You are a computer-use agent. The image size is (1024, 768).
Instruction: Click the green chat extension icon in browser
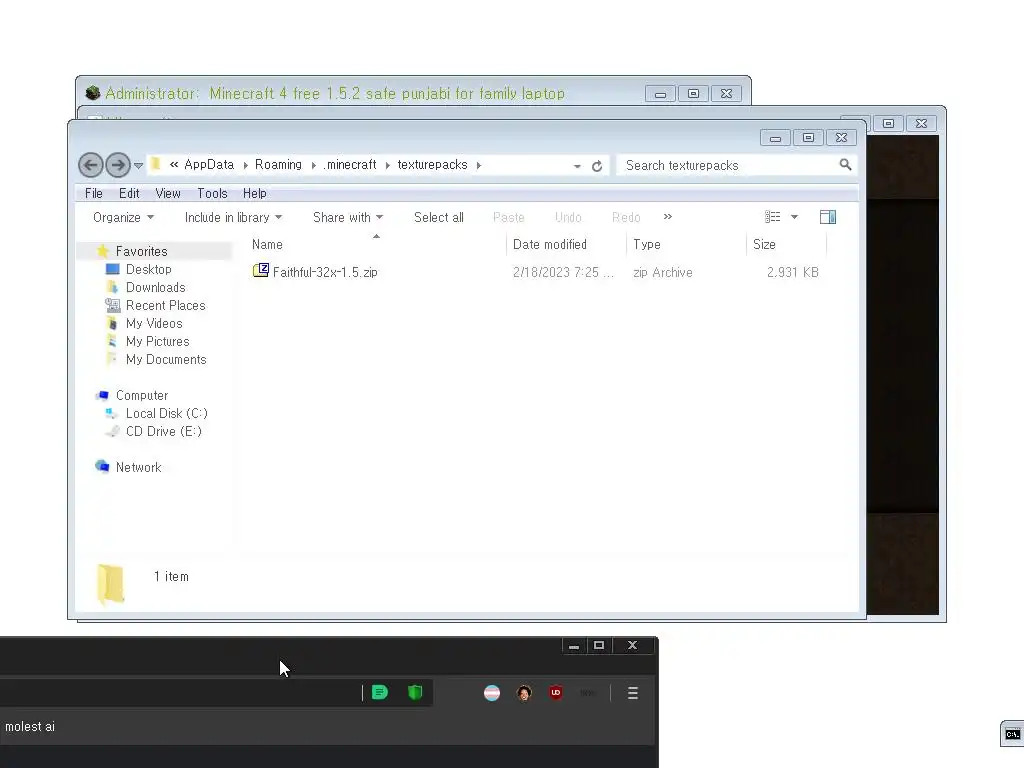click(x=379, y=692)
